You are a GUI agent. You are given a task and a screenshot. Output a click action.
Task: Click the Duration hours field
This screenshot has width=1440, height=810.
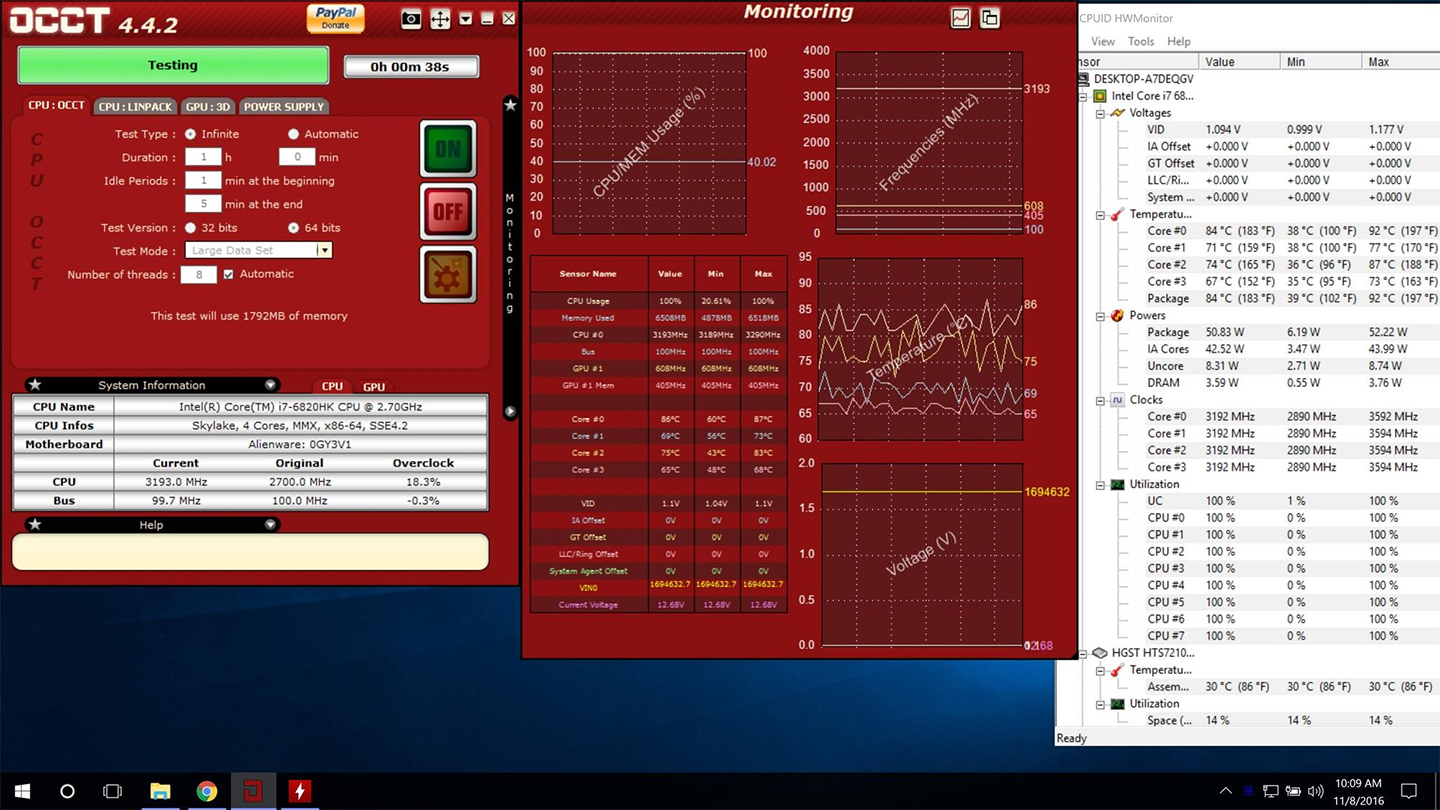click(x=203, y=157)
